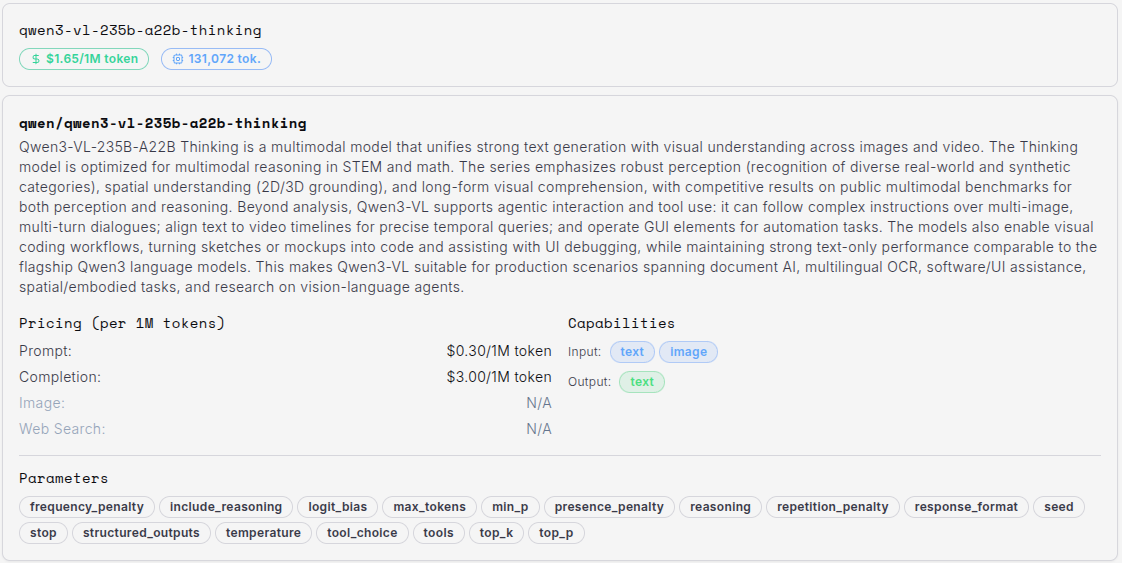Click the text input capability tag
This screenshot has width=1122, height=563.
(632, 352)
